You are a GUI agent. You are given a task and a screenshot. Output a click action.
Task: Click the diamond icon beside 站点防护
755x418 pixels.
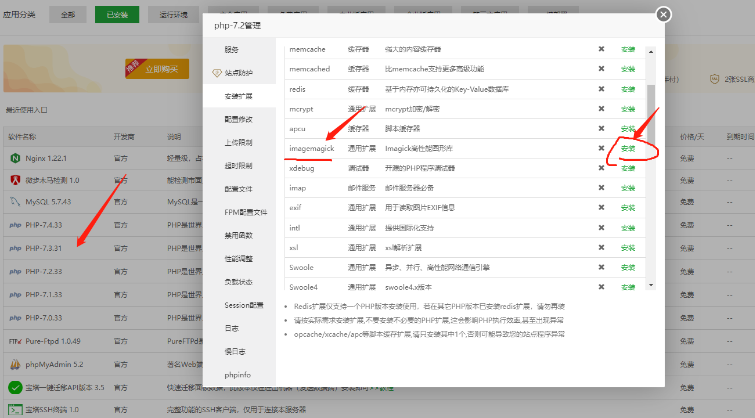(x=217, y=73)
